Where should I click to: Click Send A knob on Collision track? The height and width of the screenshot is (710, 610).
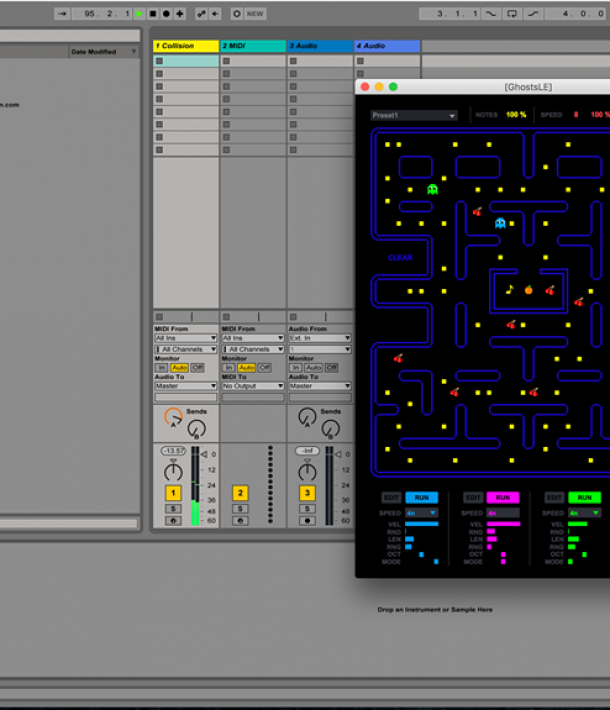tap(173, 417)
